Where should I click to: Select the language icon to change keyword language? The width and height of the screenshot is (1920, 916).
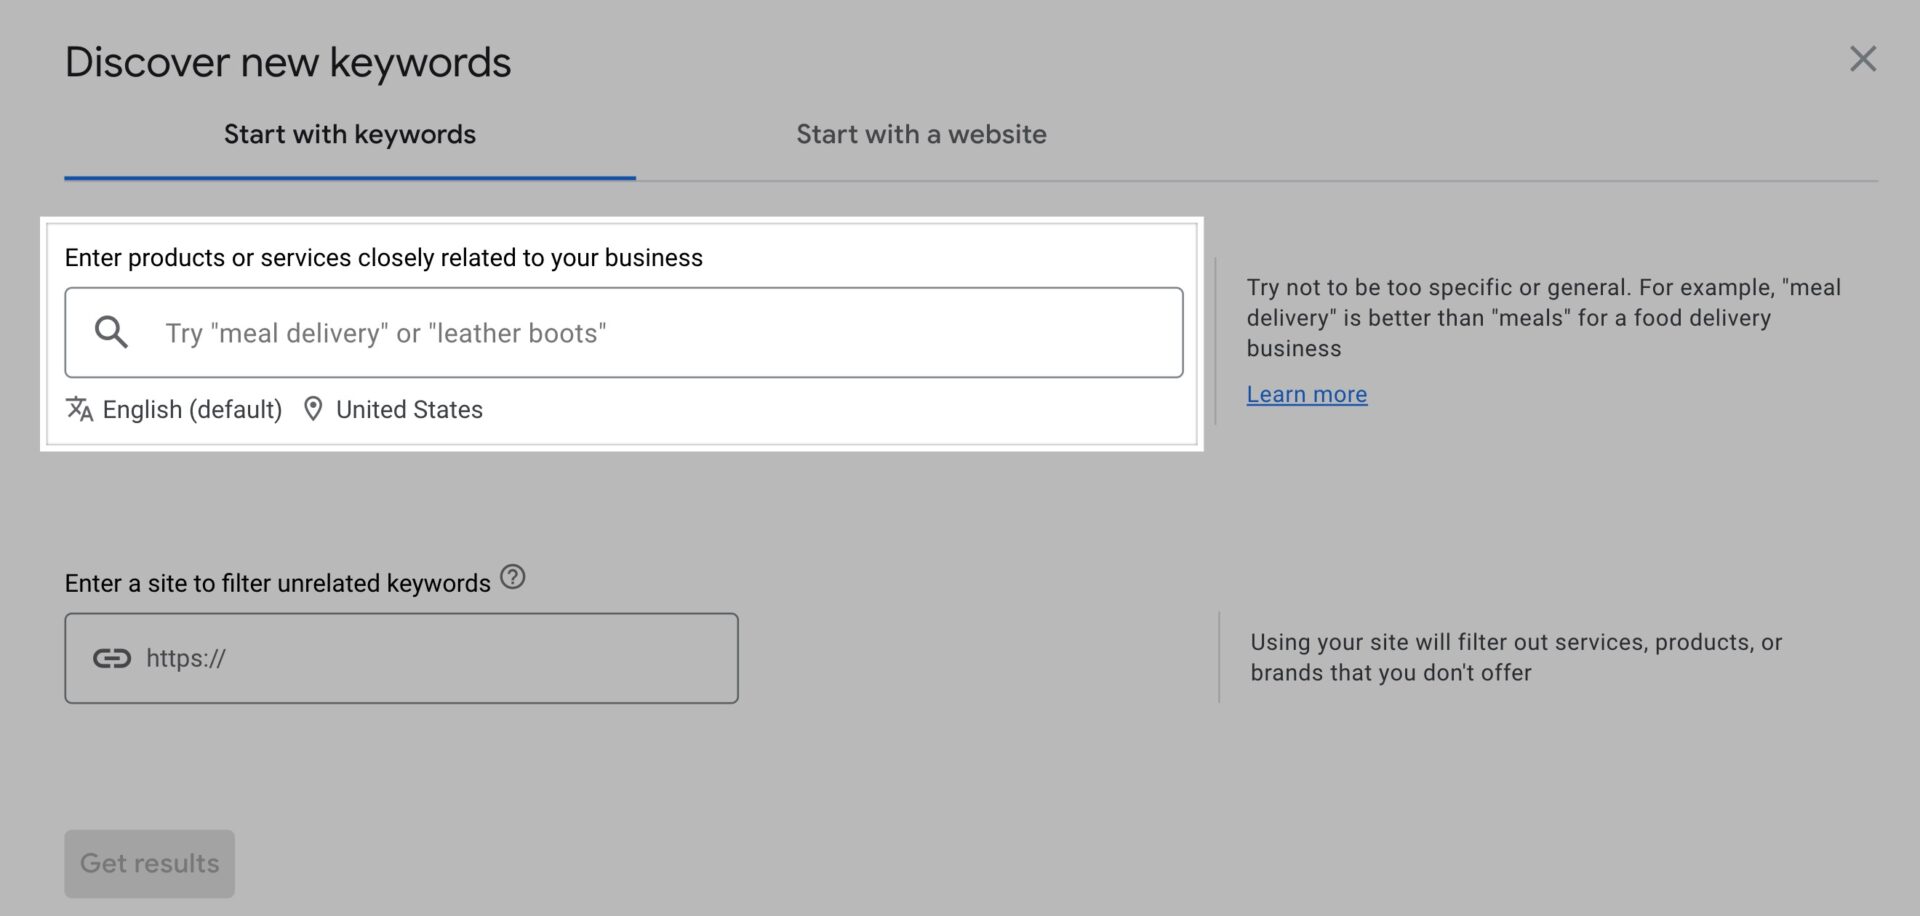coord(78,409)
